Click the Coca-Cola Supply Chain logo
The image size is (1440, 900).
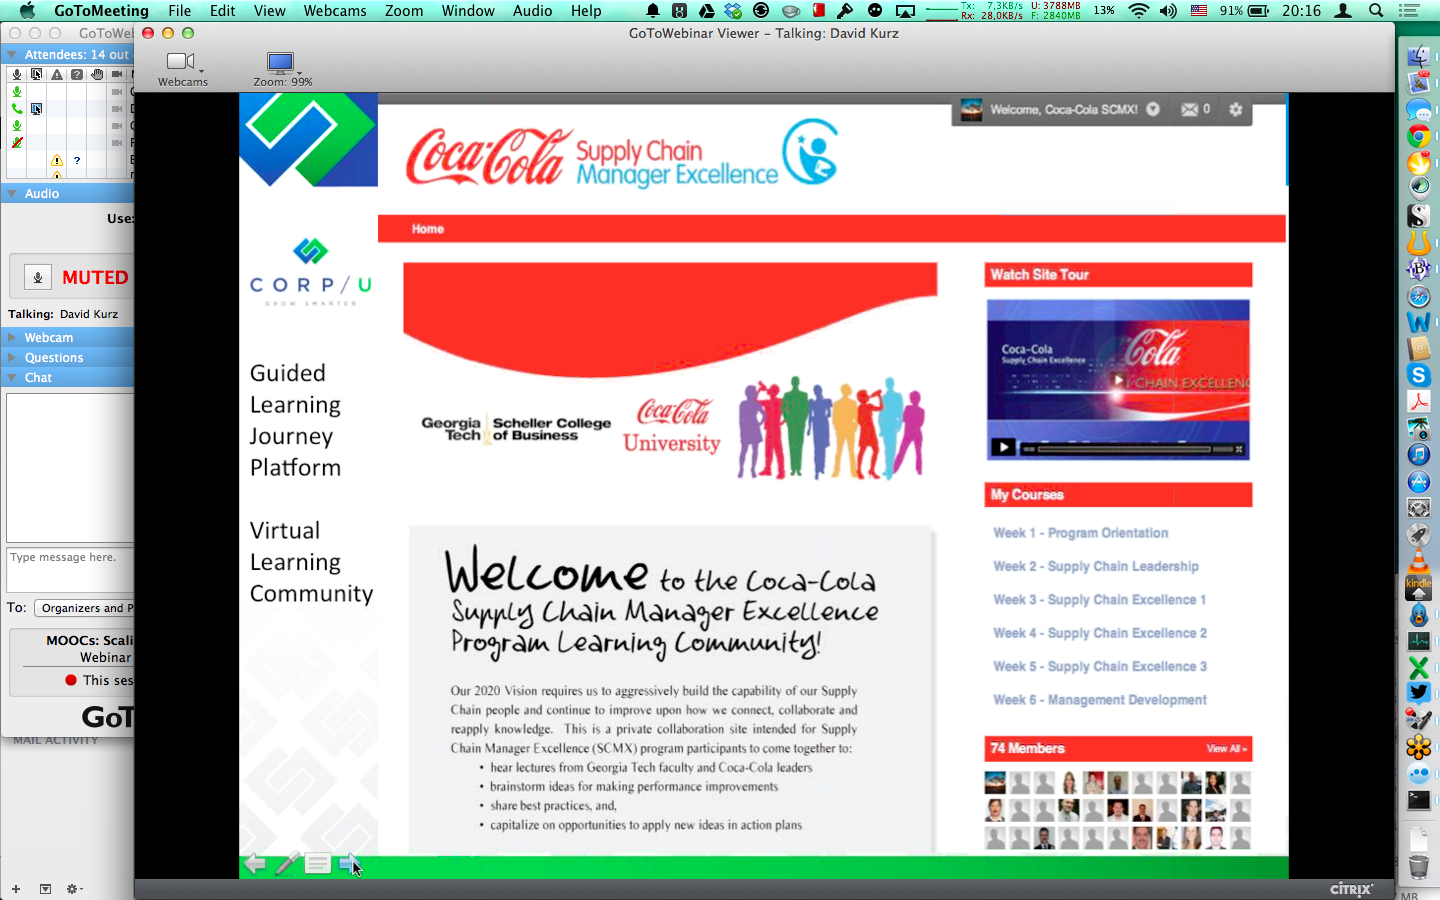621,156
